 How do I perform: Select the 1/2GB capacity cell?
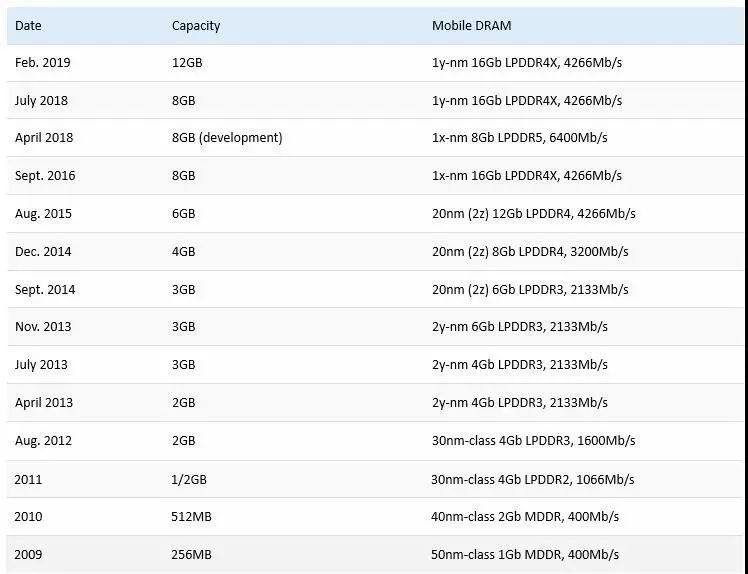(x=190, y=479)
